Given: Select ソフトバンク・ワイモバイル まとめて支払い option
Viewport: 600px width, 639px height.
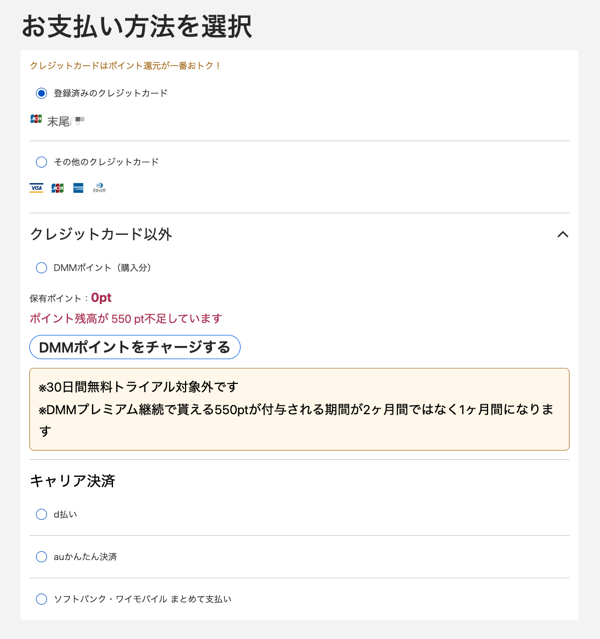Looking at the screenshot, I should 41,599.
